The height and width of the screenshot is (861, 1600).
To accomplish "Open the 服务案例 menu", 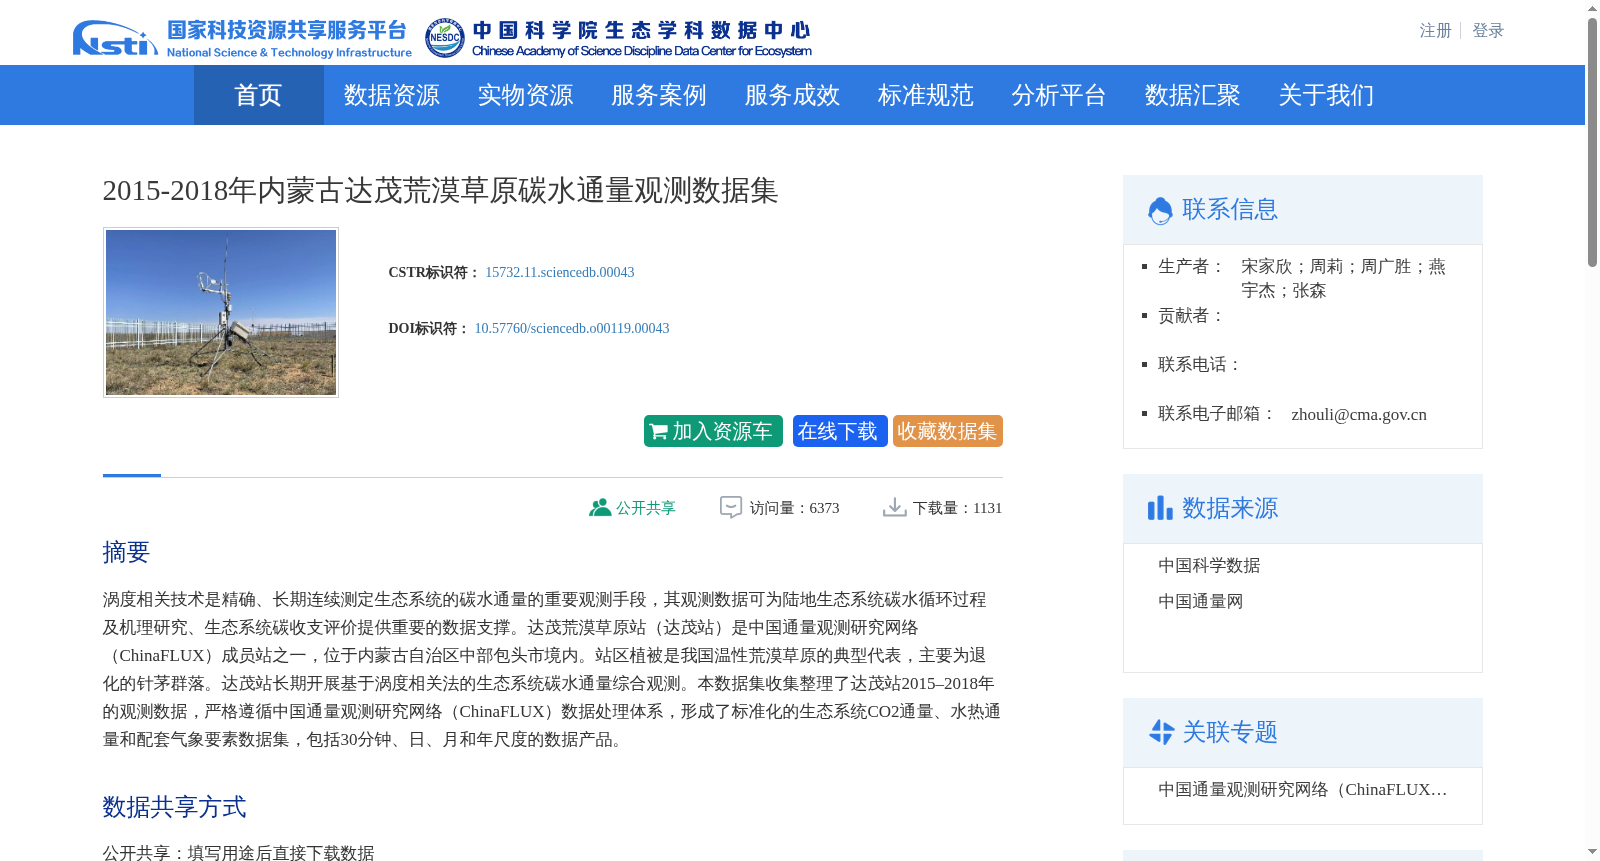I will pos(659,95).
